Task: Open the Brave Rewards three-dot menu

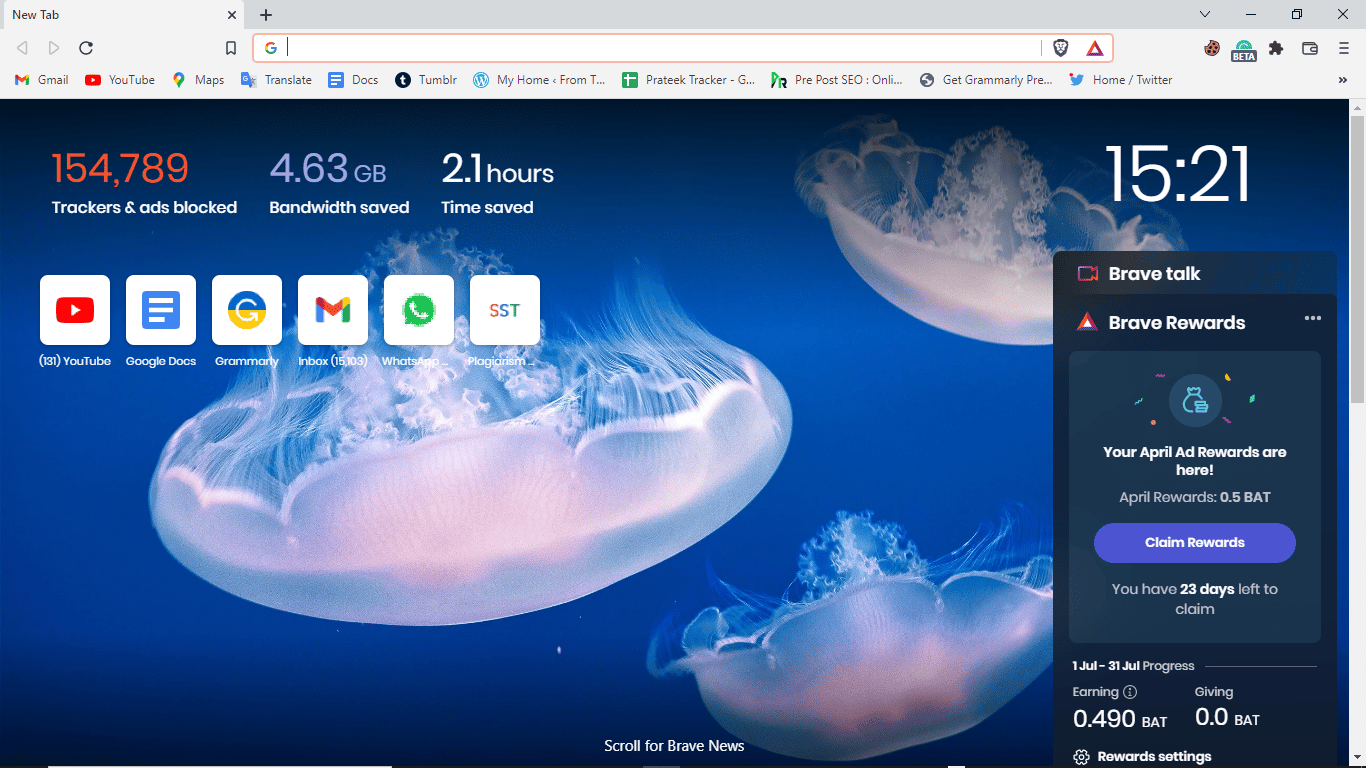Action: click(1313, 318)
